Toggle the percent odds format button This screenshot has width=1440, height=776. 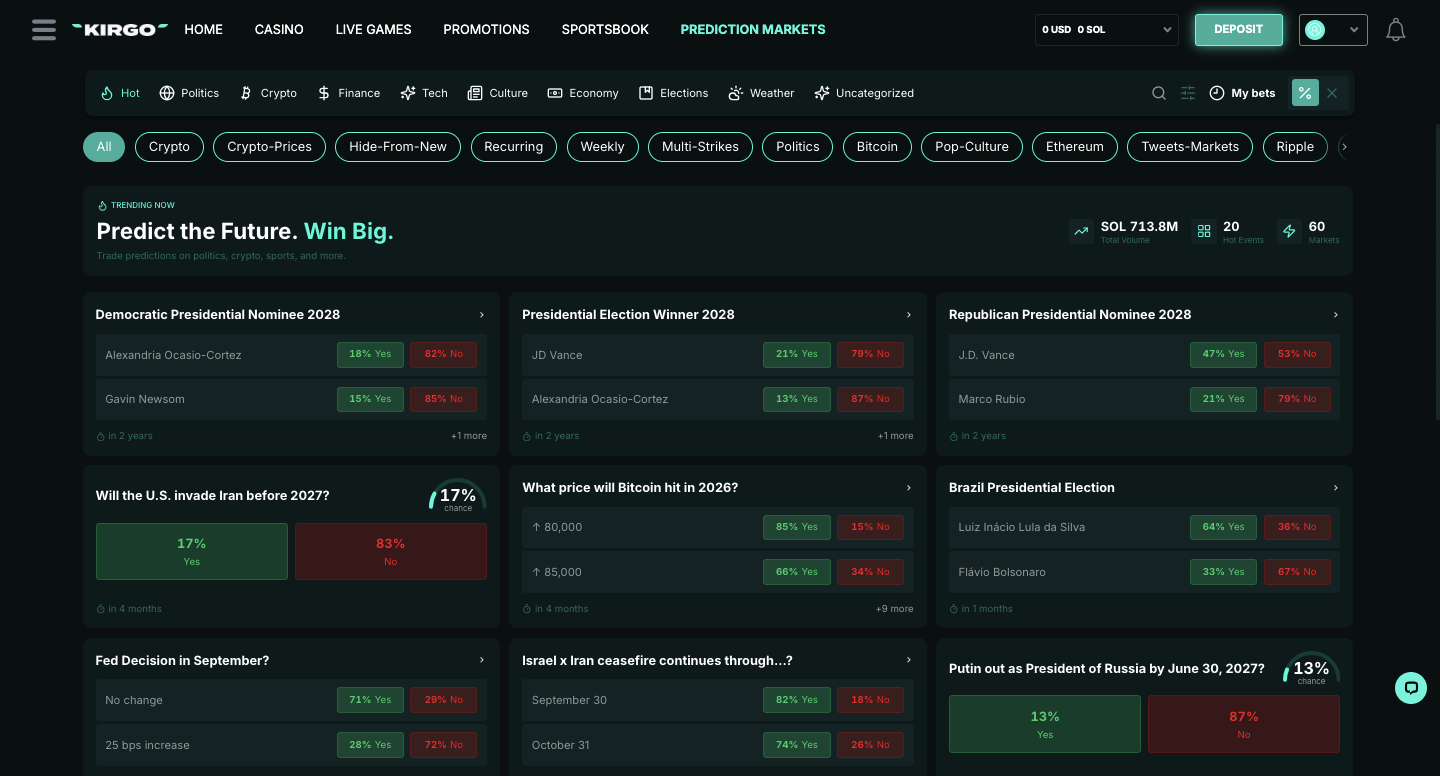tap(1305, 93)
